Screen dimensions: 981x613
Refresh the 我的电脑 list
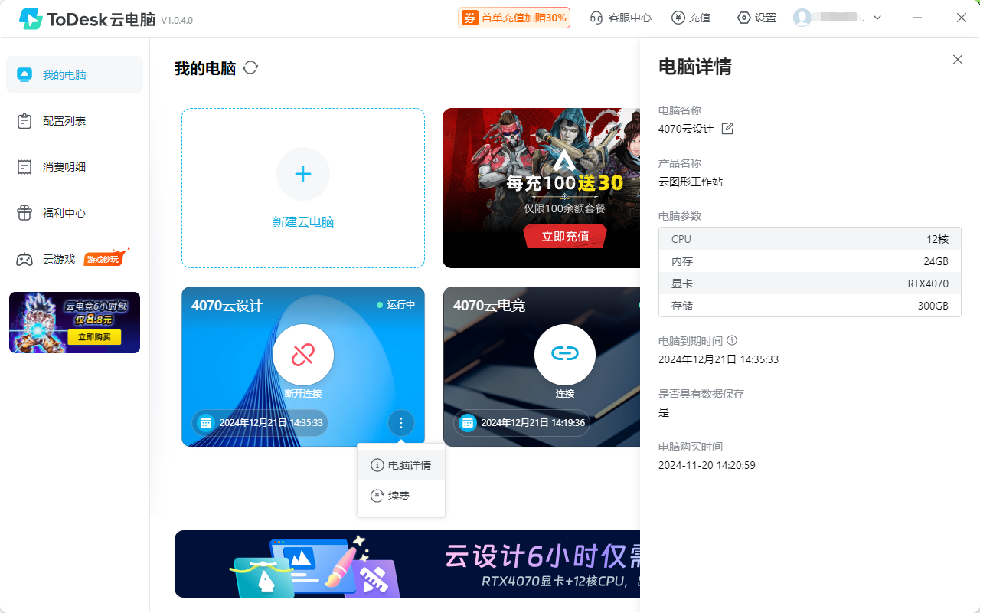[249, 68]
